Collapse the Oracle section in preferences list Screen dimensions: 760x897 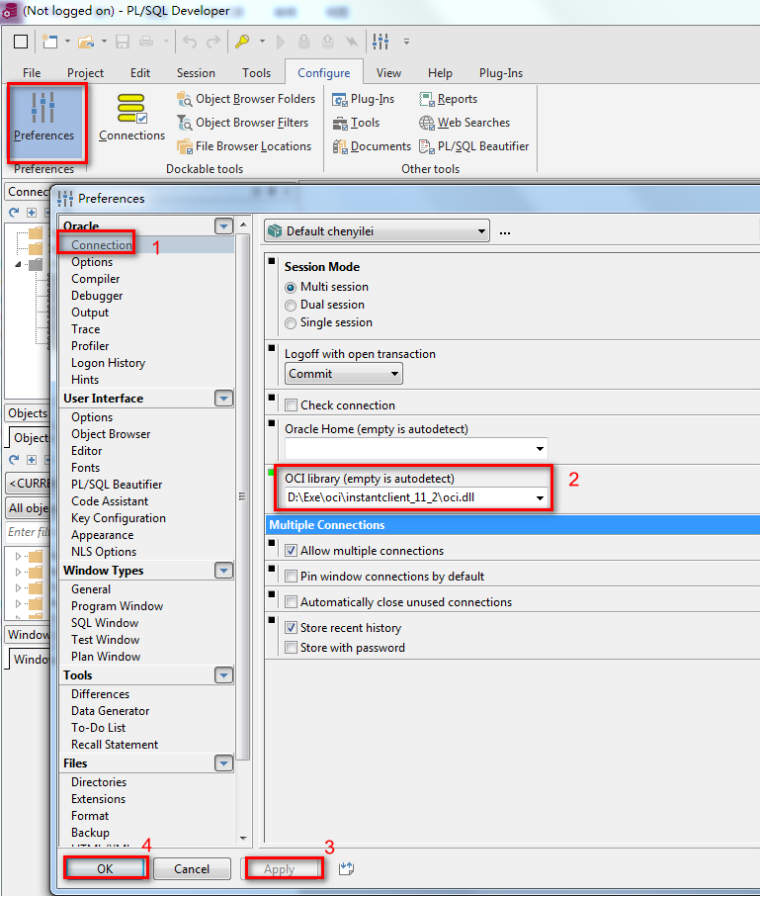(224, 226)
